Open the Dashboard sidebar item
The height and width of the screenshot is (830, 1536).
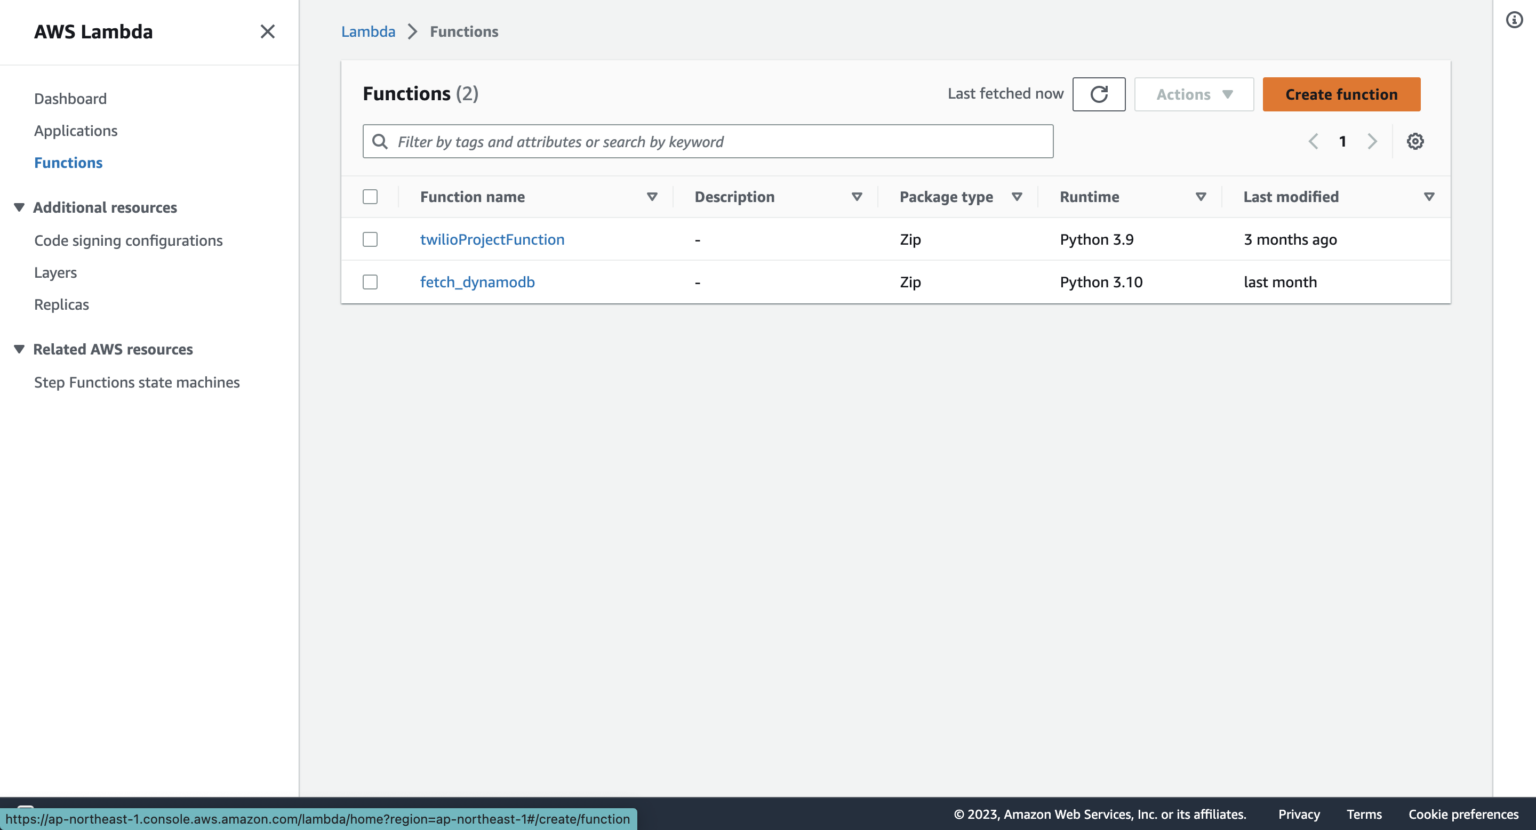click(x=70, y=98)
